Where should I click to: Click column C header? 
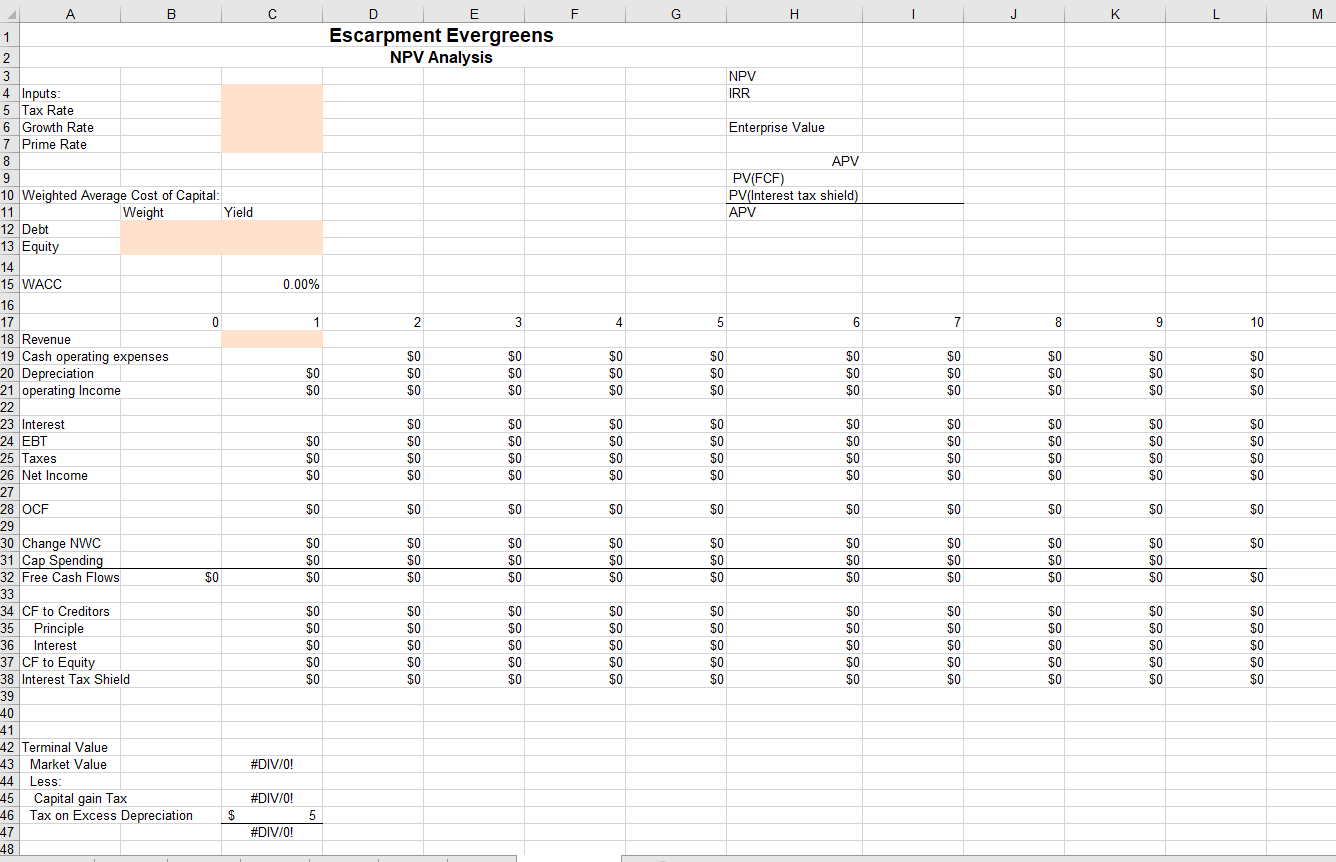pos(272,14)
